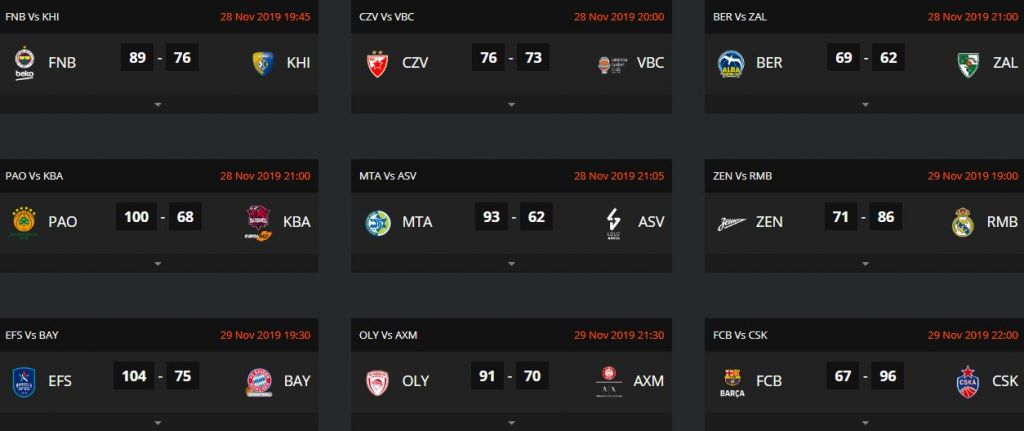Image resolution: width=1024 pixels, height=431 pixels.
Task: Click the Panathinaikos (PAO) team logo
Action: [25, 221]
